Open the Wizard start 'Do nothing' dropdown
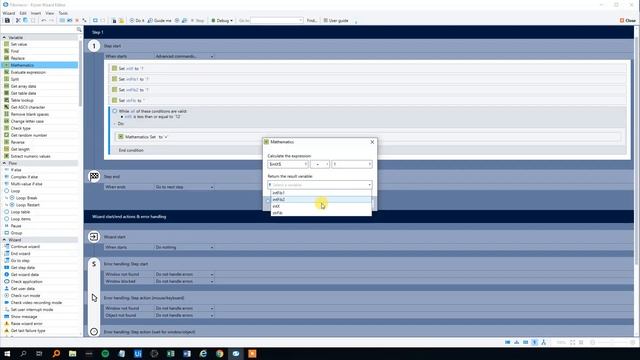This screenshot has height=360, width=640. 184,247
